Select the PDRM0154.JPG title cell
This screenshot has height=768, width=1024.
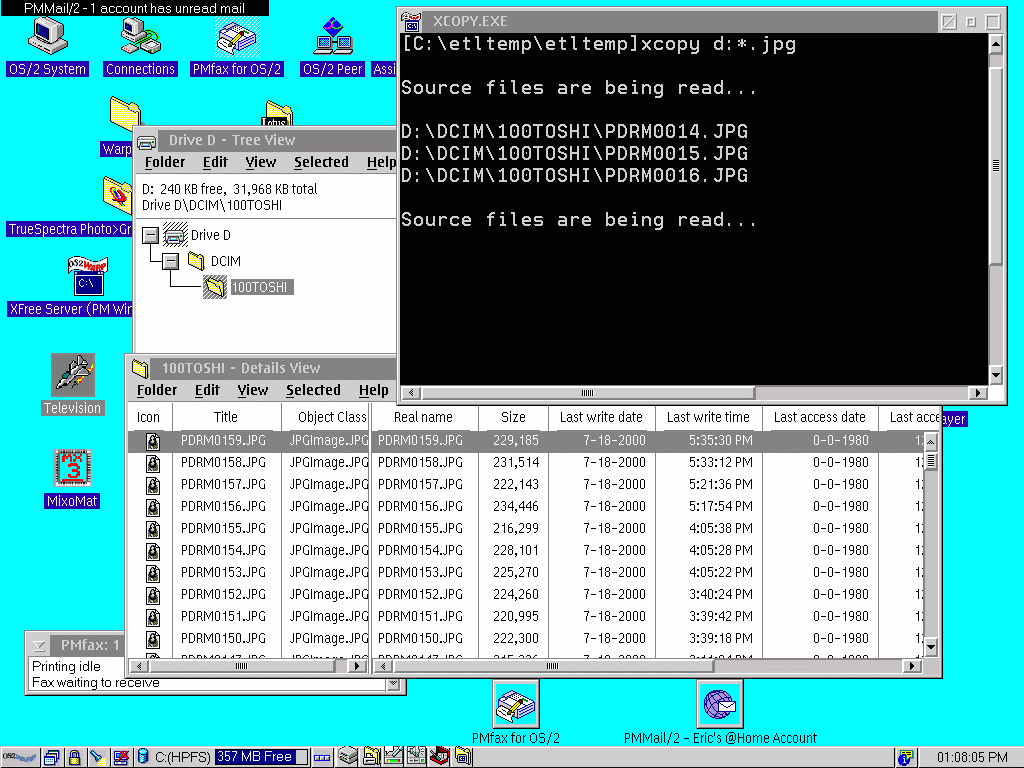point(223,551)
